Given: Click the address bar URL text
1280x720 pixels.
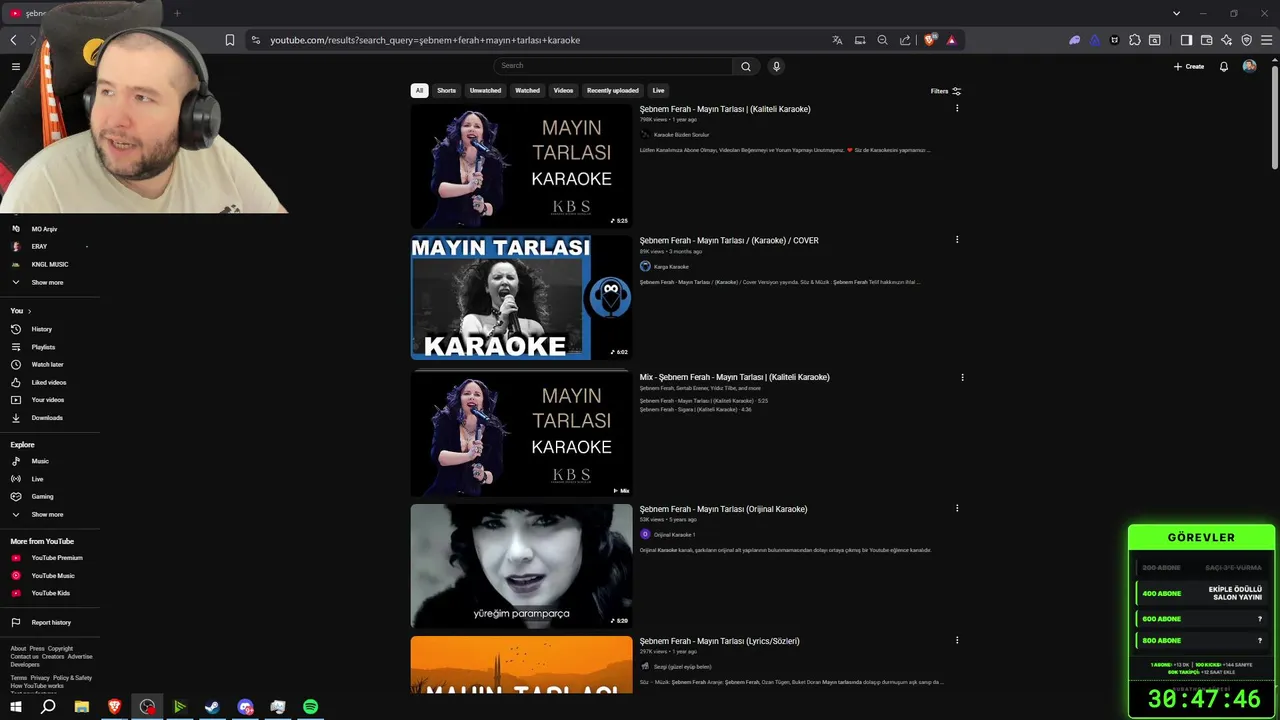Looking at the screenshot, I should (425, 40).
